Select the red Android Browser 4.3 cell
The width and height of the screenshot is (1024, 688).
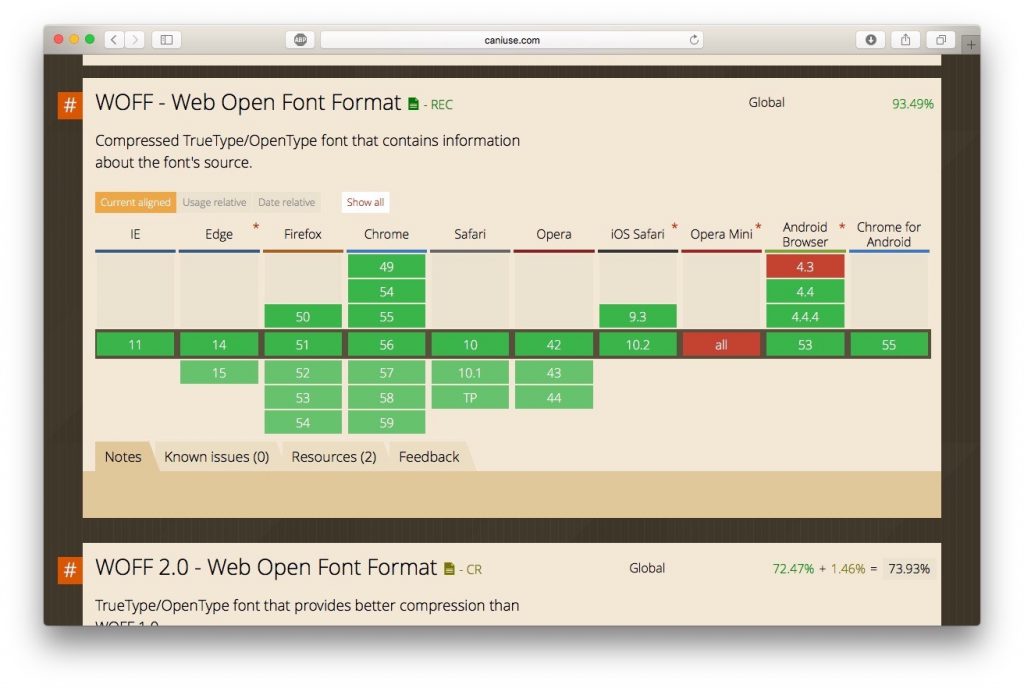(805, 266)
